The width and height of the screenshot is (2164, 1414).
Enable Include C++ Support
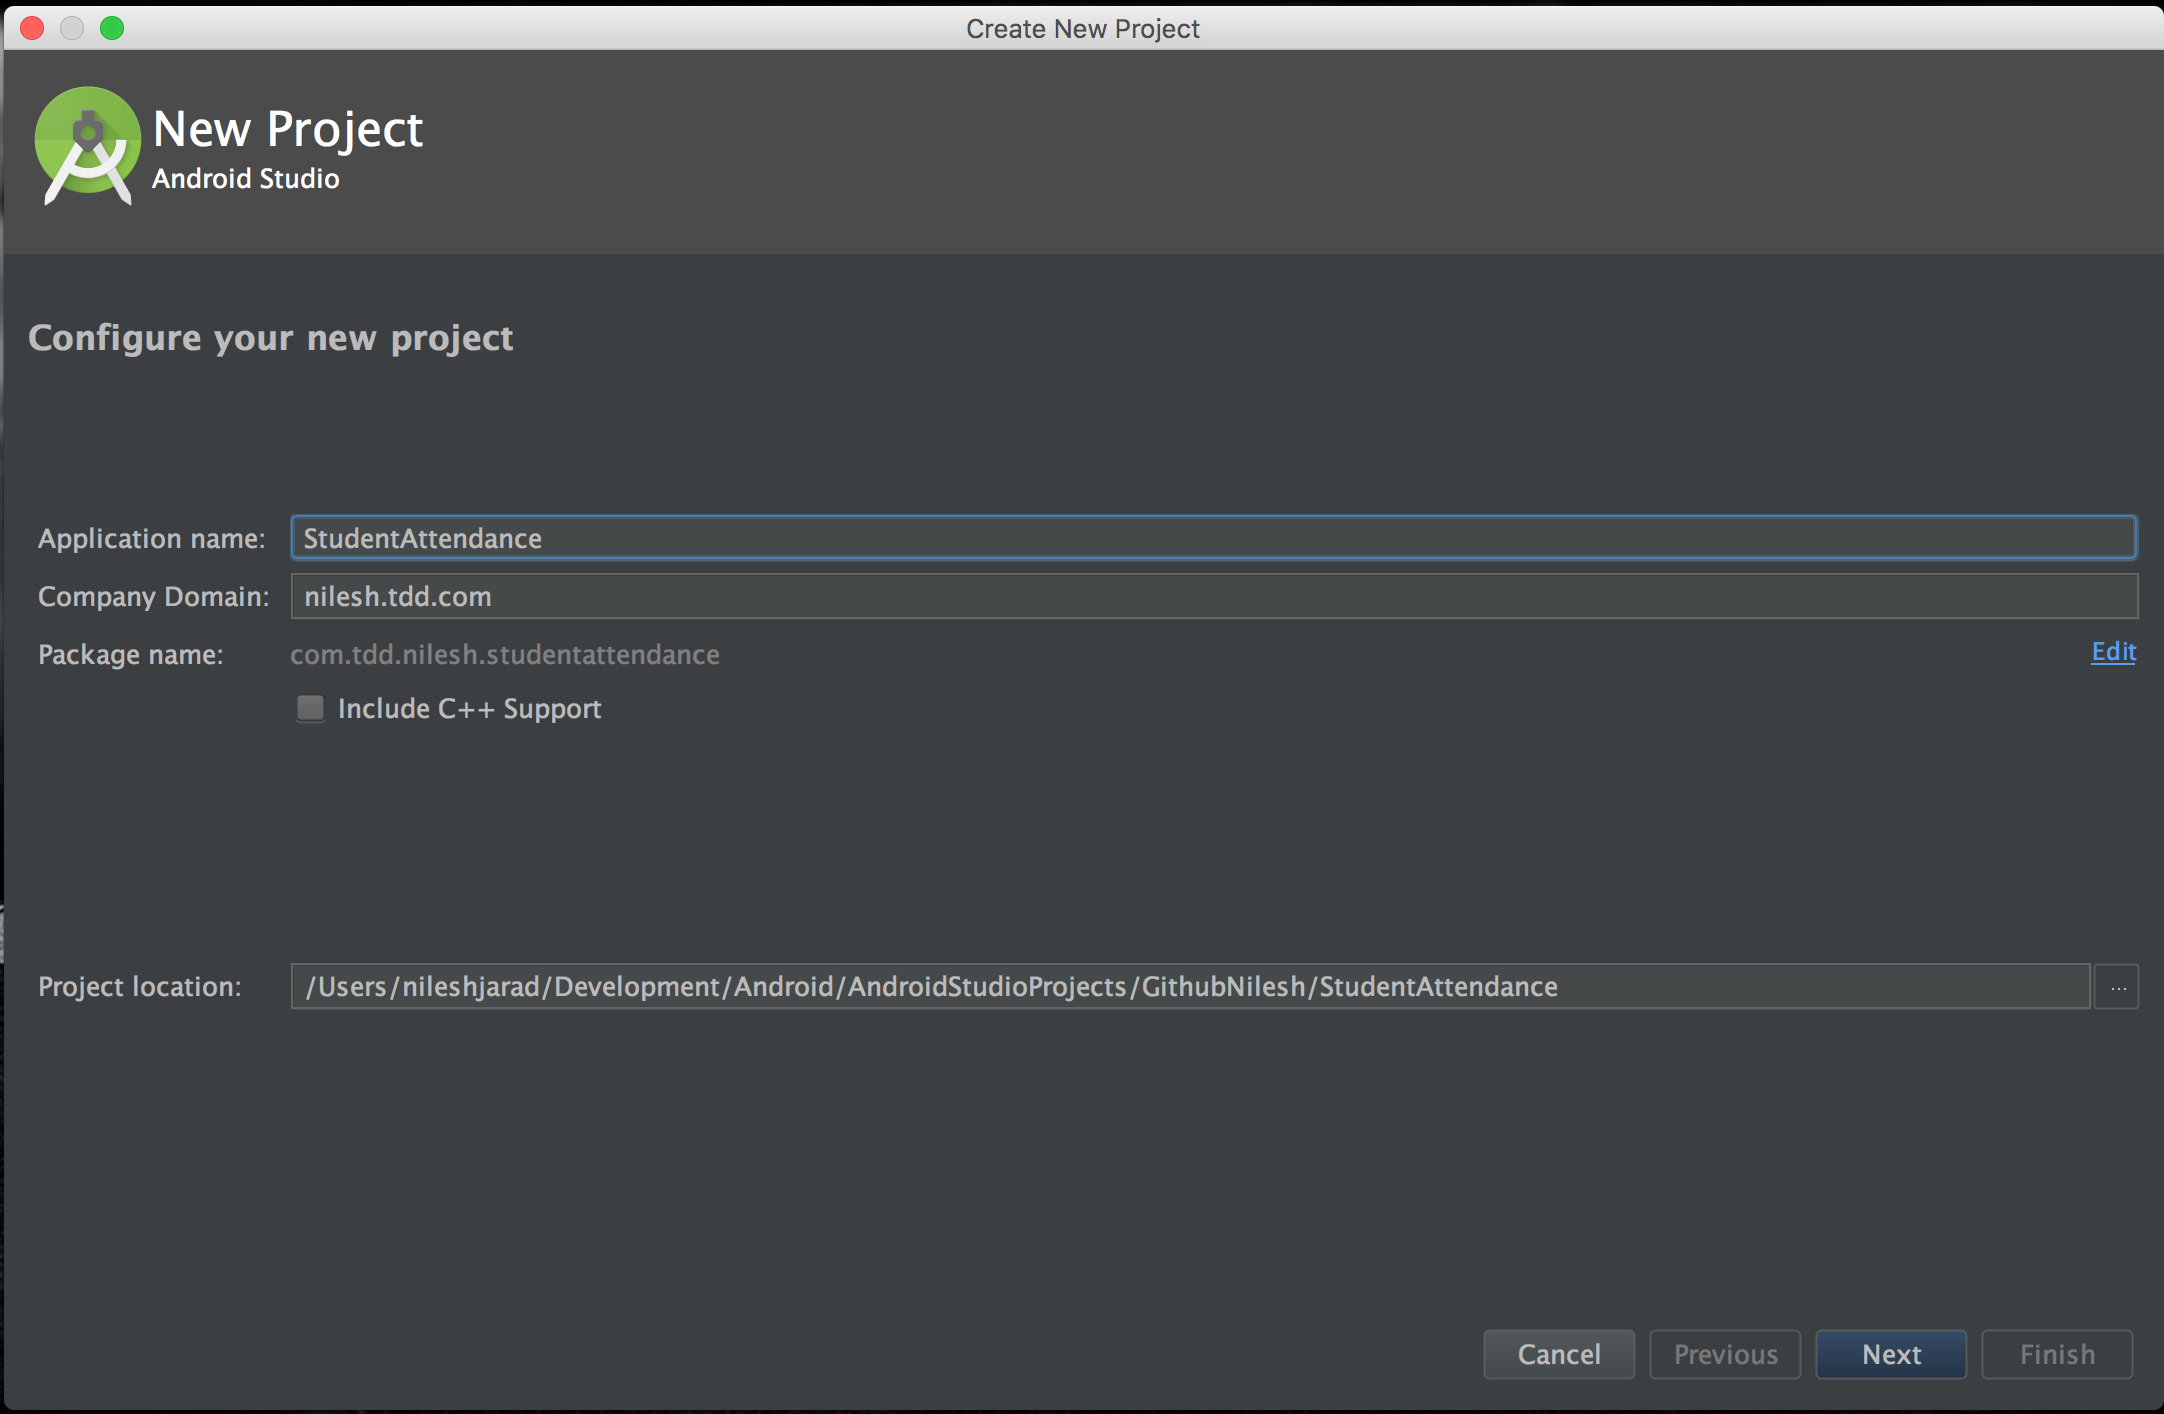point(310,708)
